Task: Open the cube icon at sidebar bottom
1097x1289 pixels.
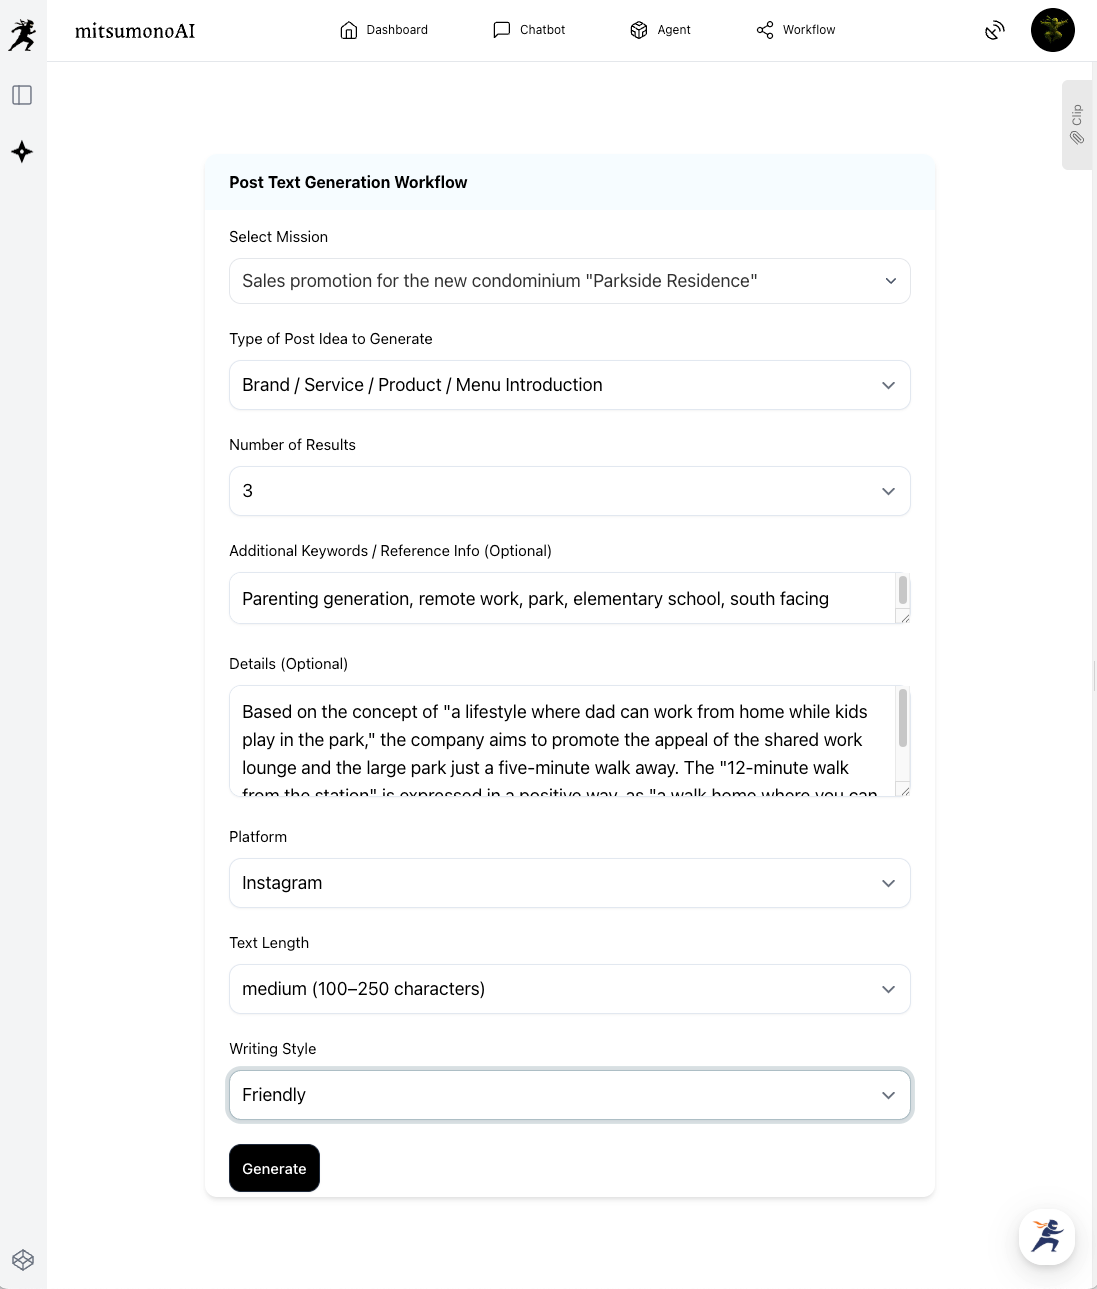Action: click(23, 1260)
